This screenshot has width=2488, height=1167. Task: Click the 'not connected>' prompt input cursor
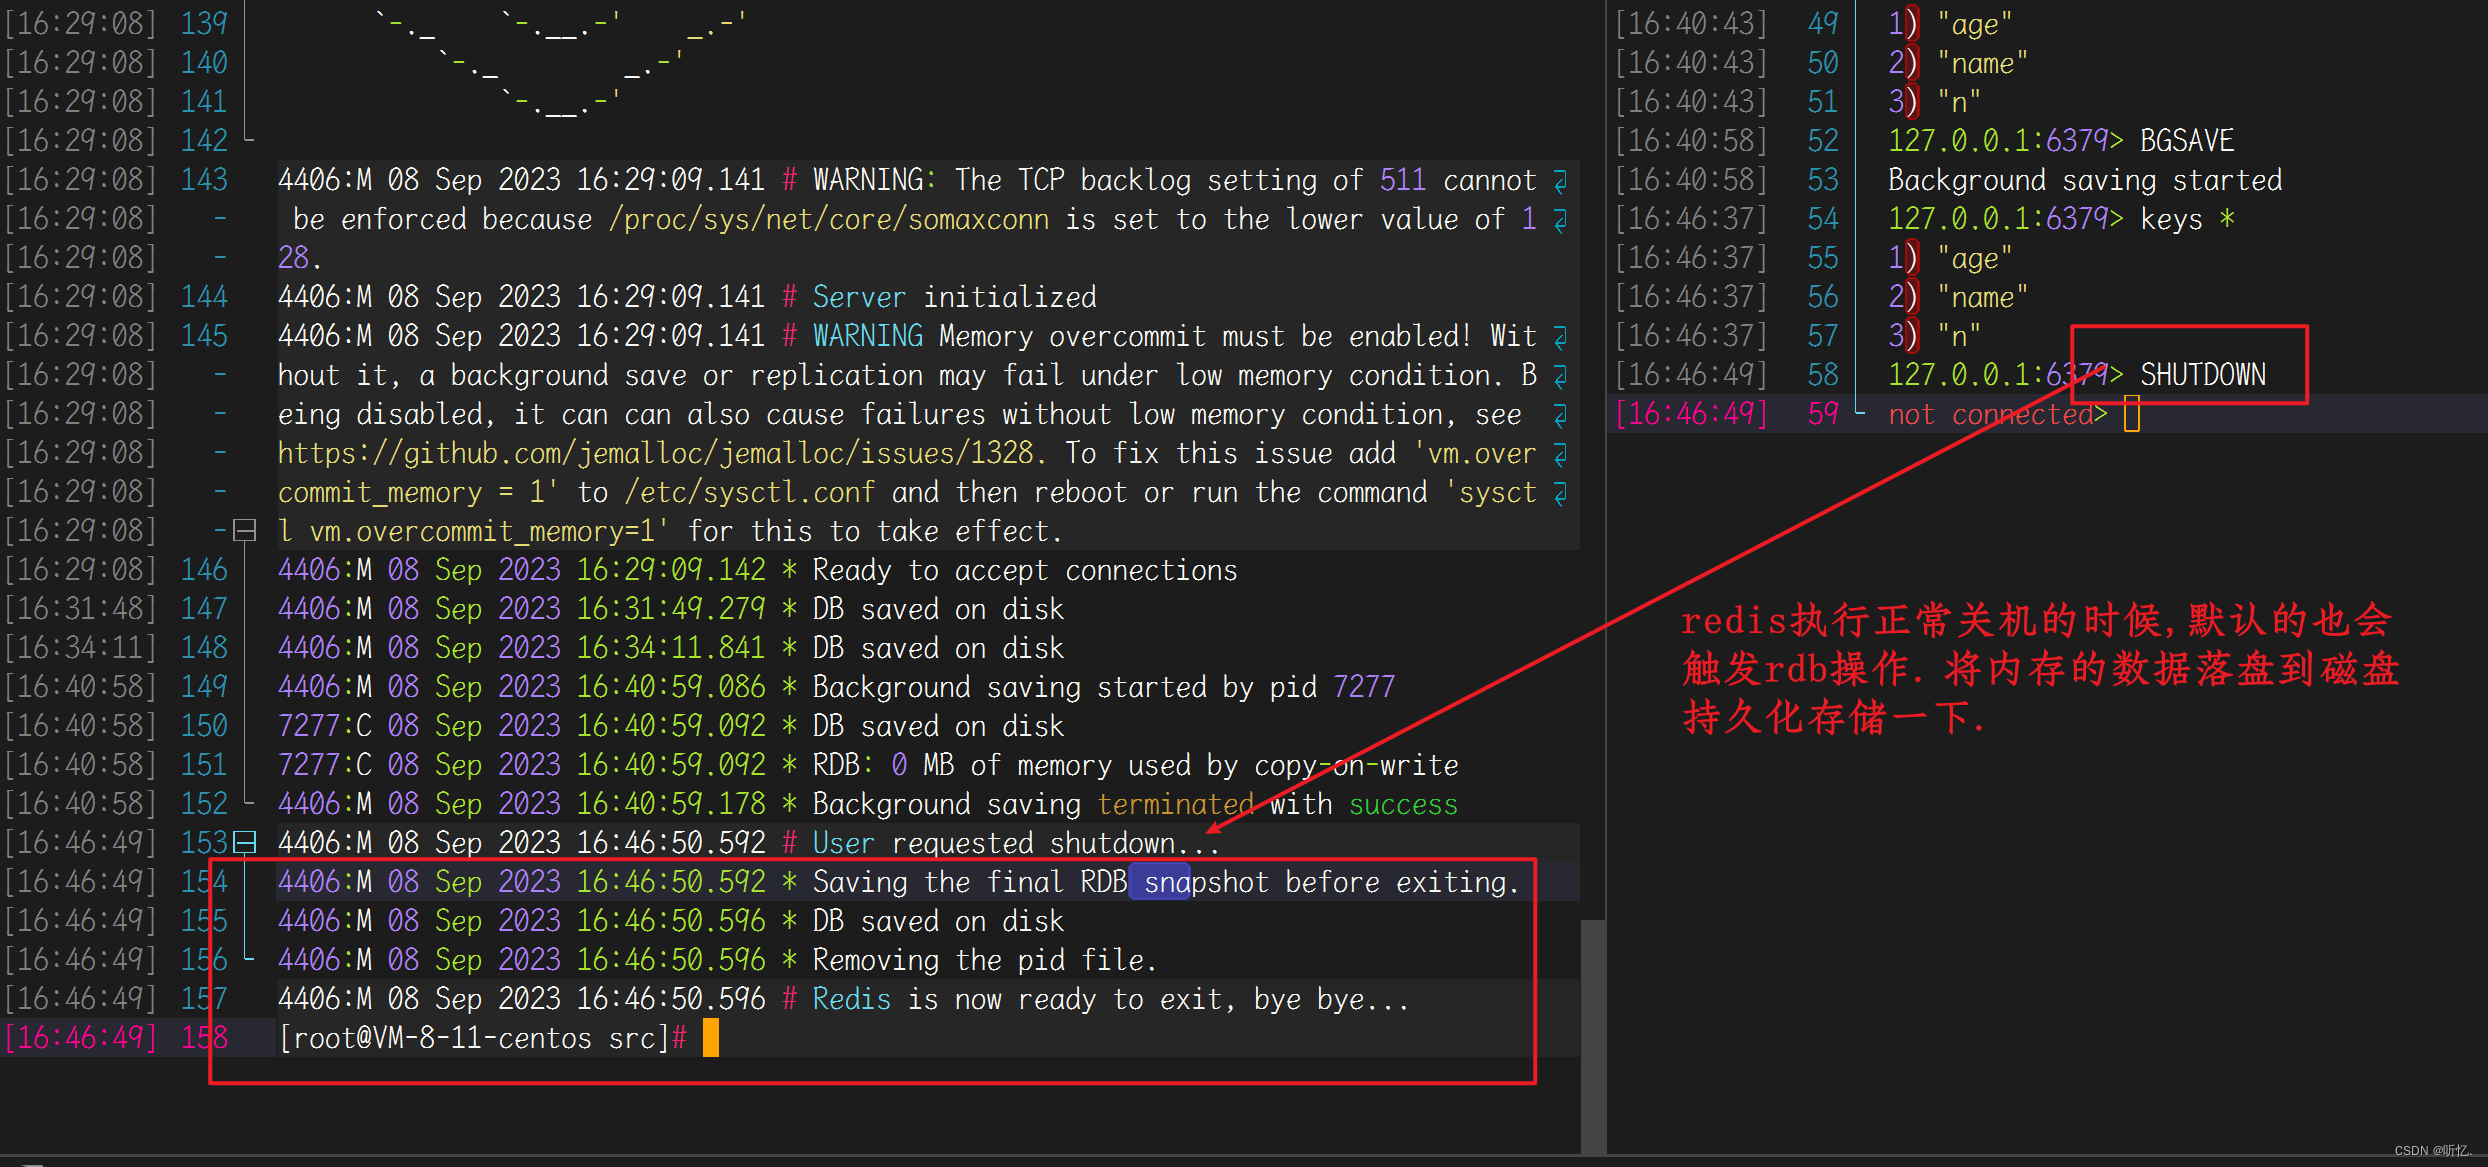tap(2131, 414)
